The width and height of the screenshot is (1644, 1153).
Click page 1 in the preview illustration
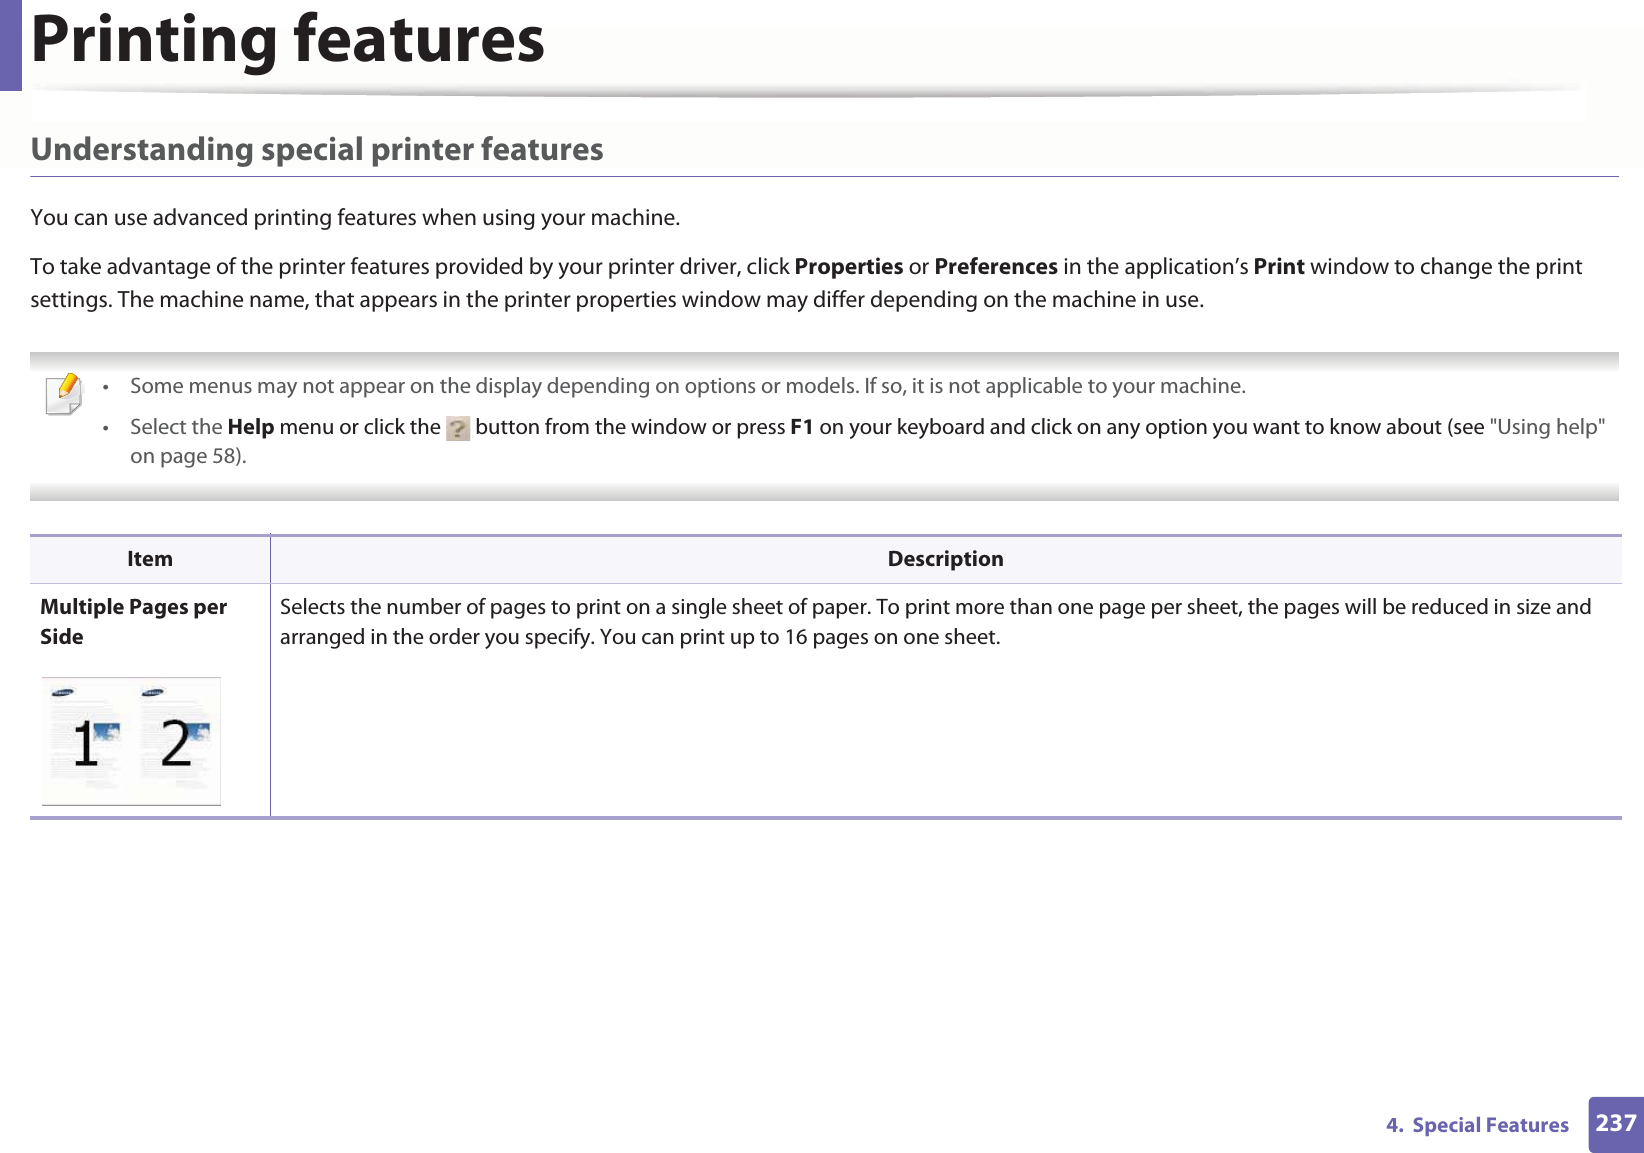tap(87, 738)
